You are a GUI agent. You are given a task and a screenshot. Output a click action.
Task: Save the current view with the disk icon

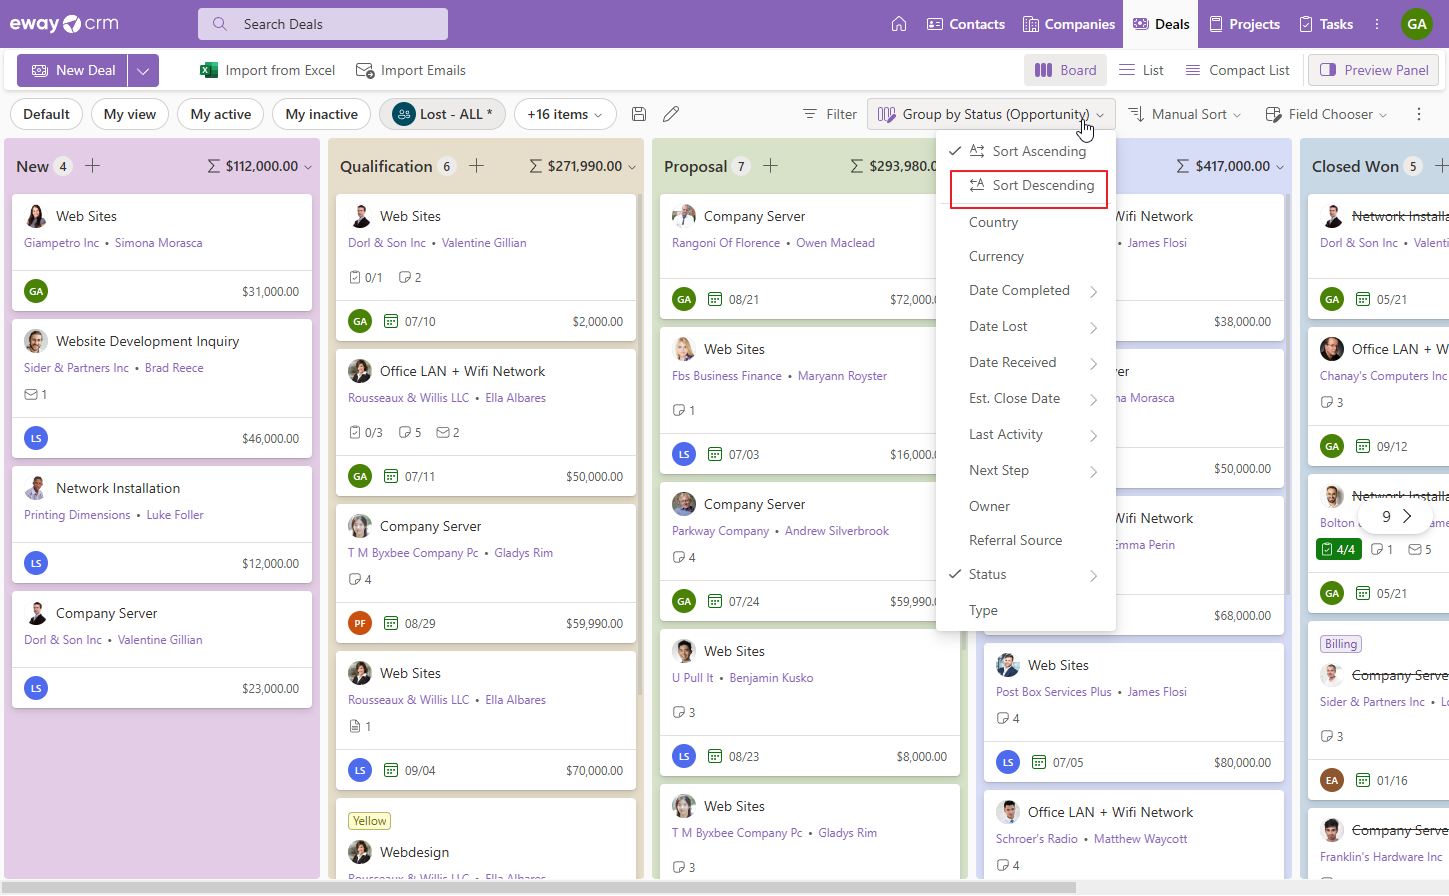[x=639, y=114]
